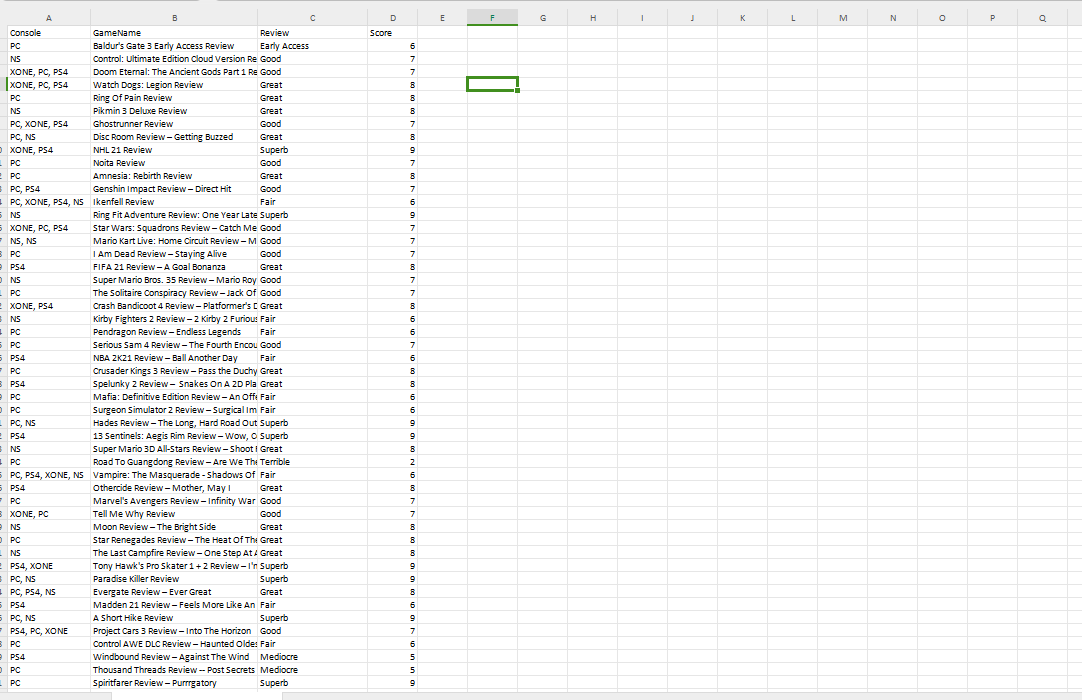
Task: Select column A header
Action: coord(48,18)
